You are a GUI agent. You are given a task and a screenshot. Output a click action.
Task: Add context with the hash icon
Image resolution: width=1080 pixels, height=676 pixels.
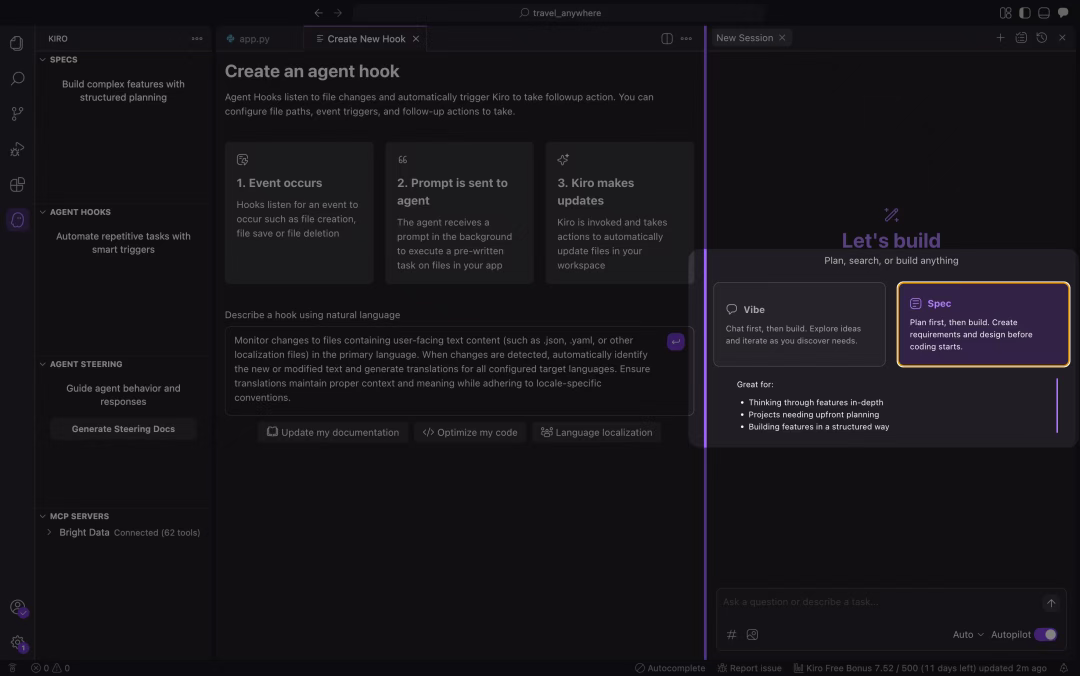731,635
